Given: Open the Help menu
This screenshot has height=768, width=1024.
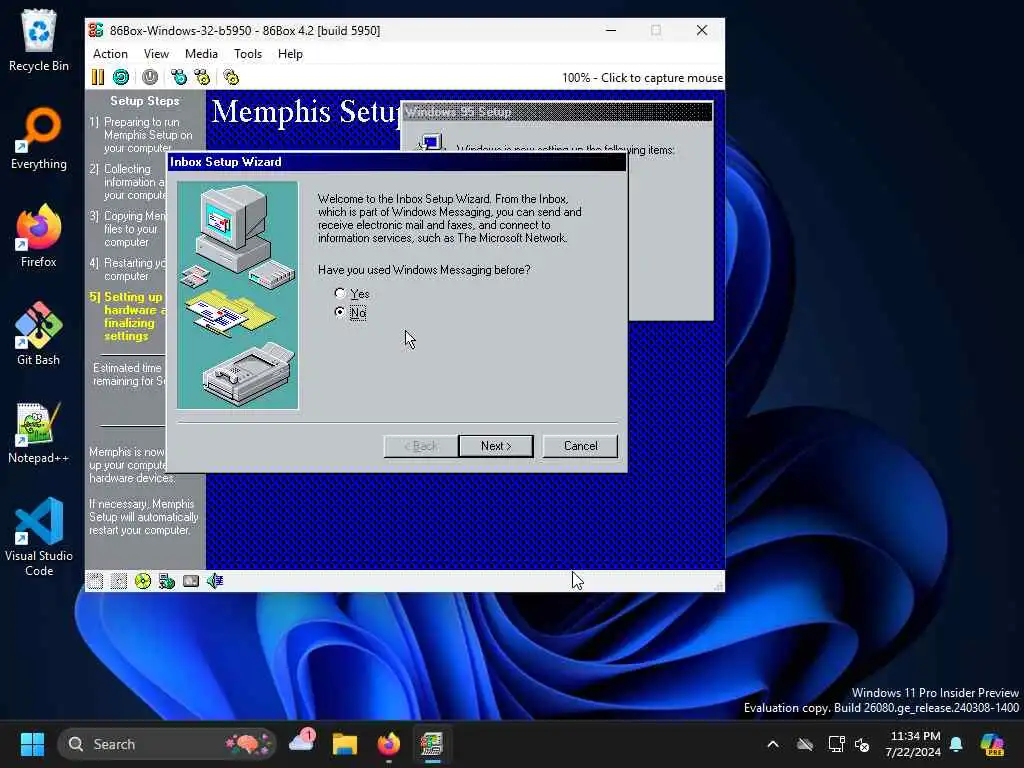Looking at the screenshot, I should click(x=290, y=54).
